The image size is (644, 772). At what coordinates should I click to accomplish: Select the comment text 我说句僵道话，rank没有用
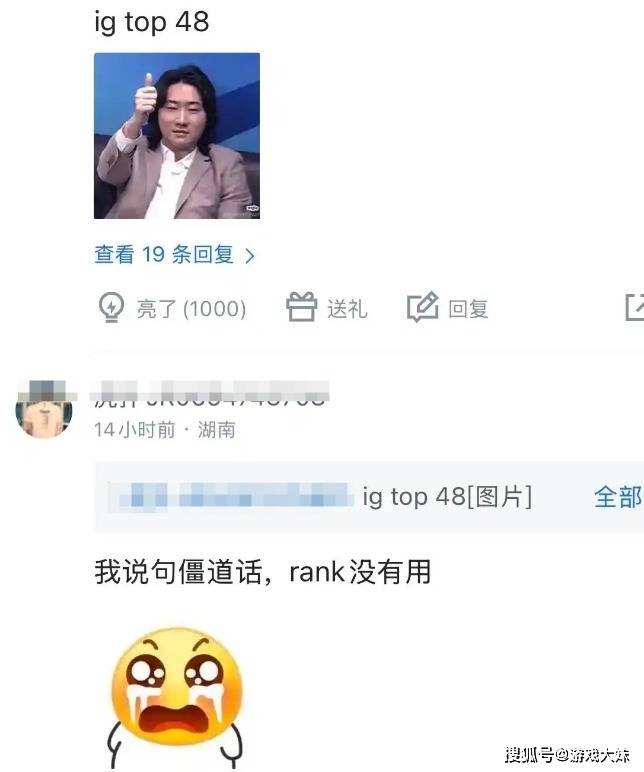pos(262,572)
